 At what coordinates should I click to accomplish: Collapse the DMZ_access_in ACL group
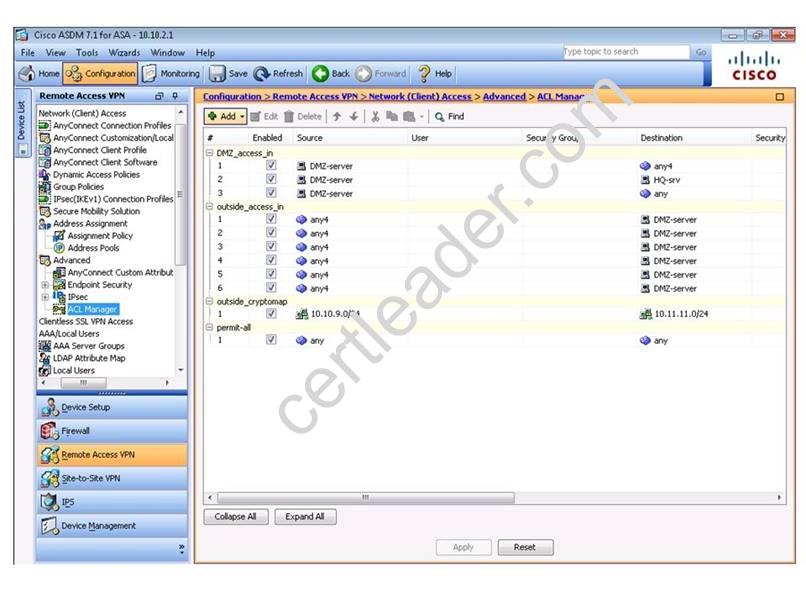coord(210,153)
